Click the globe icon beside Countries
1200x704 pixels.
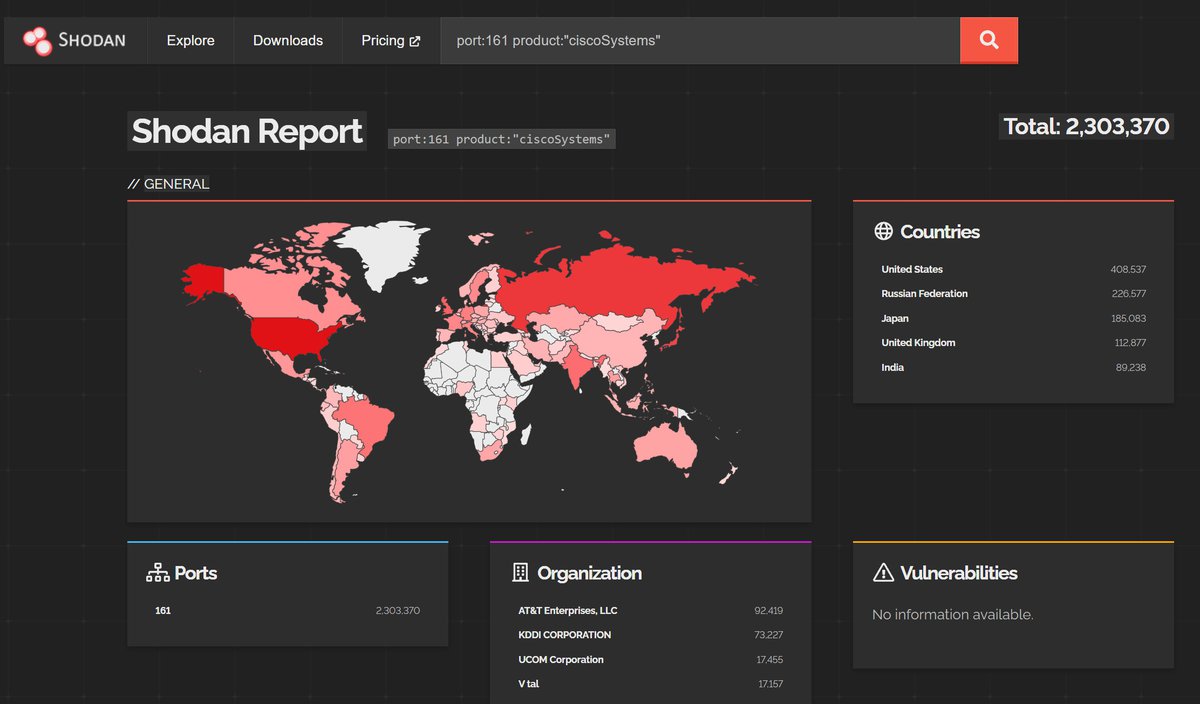point(883,232)
